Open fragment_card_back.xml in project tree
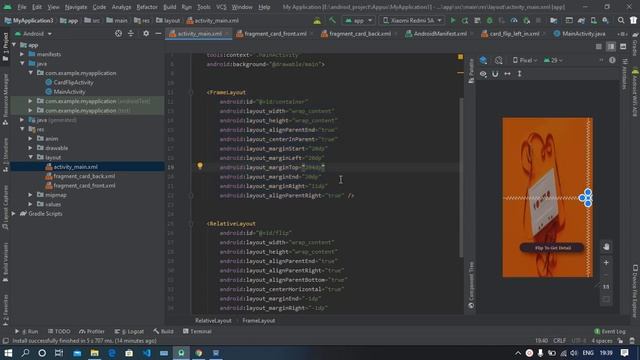Screen dimensions: 640x360 (84, 176)
